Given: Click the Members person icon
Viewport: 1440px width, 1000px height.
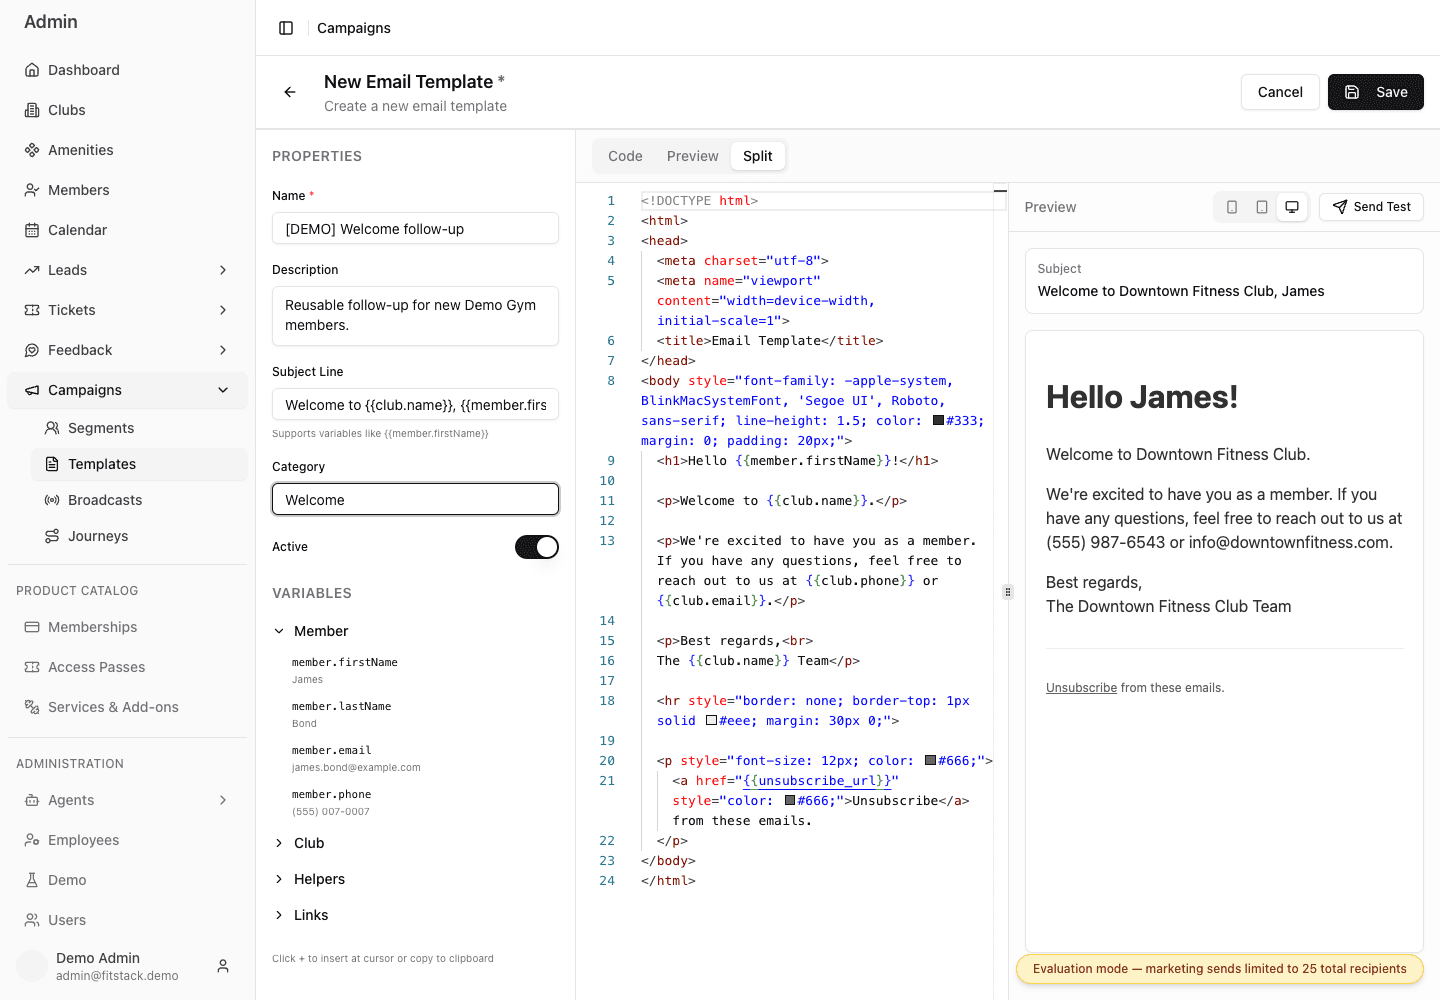Looking at the screenshot, I should 32,190.
